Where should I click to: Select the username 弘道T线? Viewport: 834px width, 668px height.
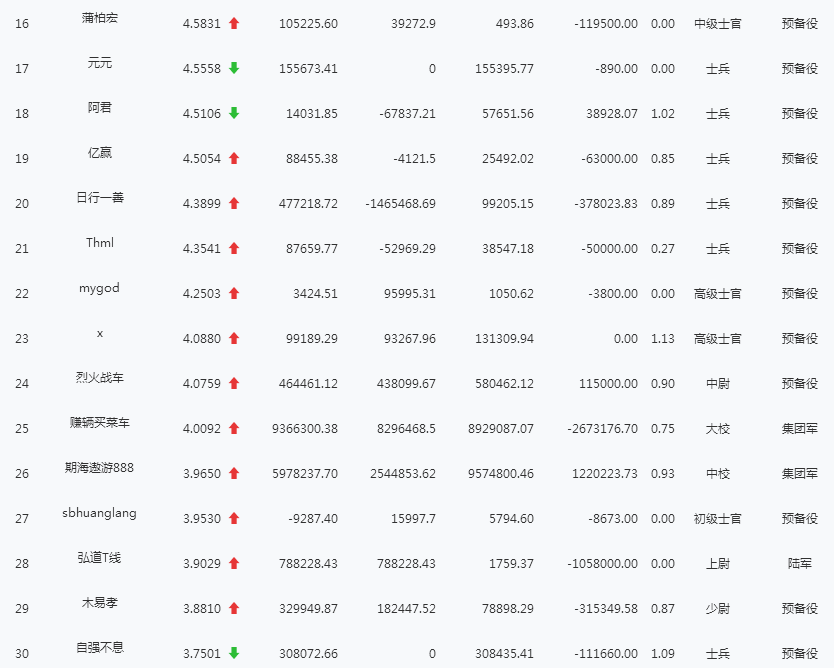point(99,557)
